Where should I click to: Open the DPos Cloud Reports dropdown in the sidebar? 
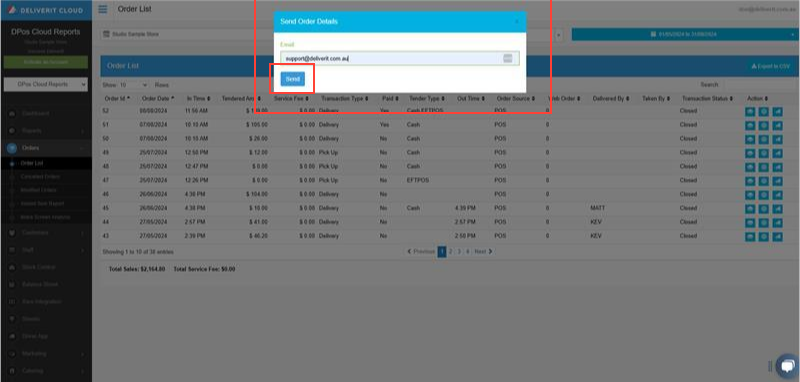pyautogui.click(x=46, y=84)
